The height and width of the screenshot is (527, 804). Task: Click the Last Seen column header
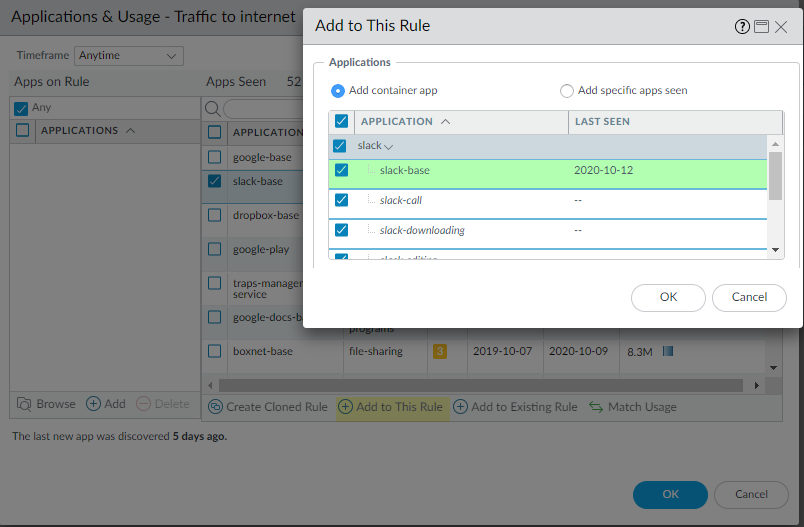[x=602, y=122]
